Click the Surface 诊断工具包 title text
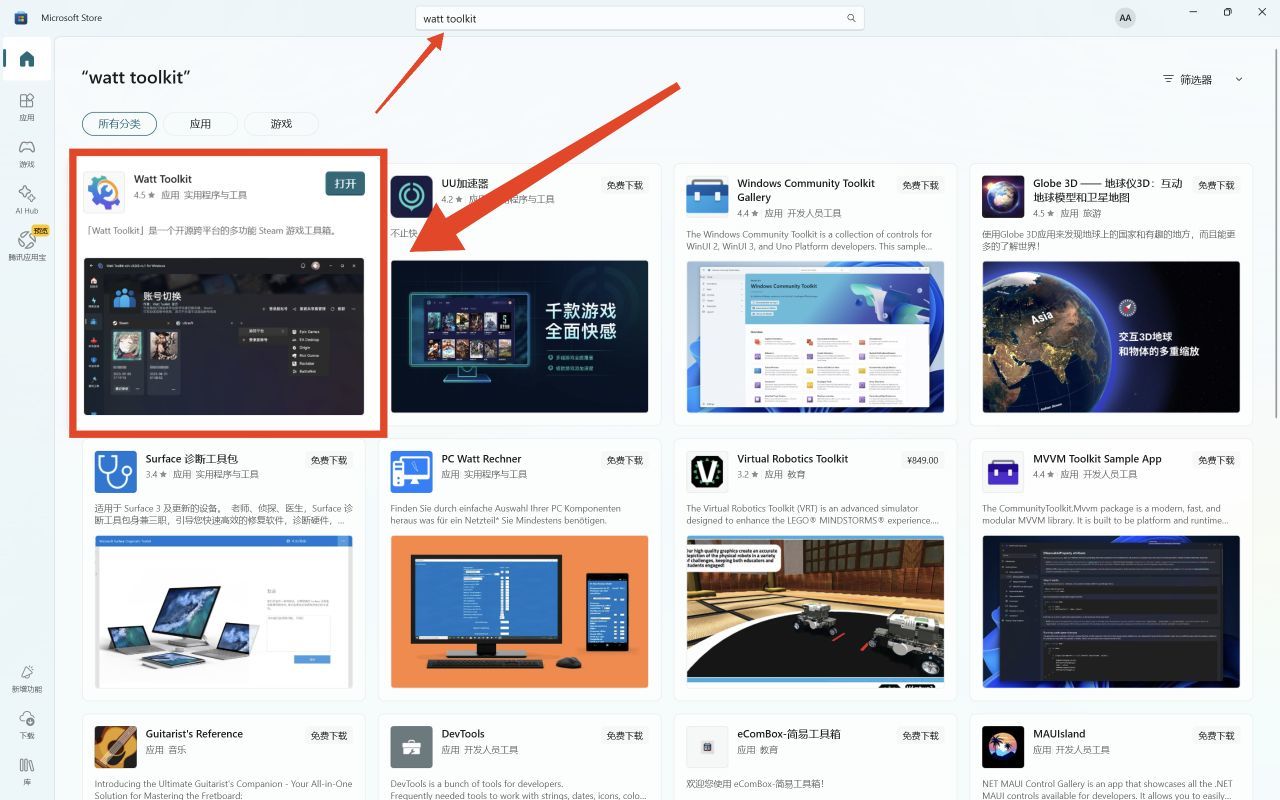This screenshot has height=800, width=1280. tap(192, 459)
